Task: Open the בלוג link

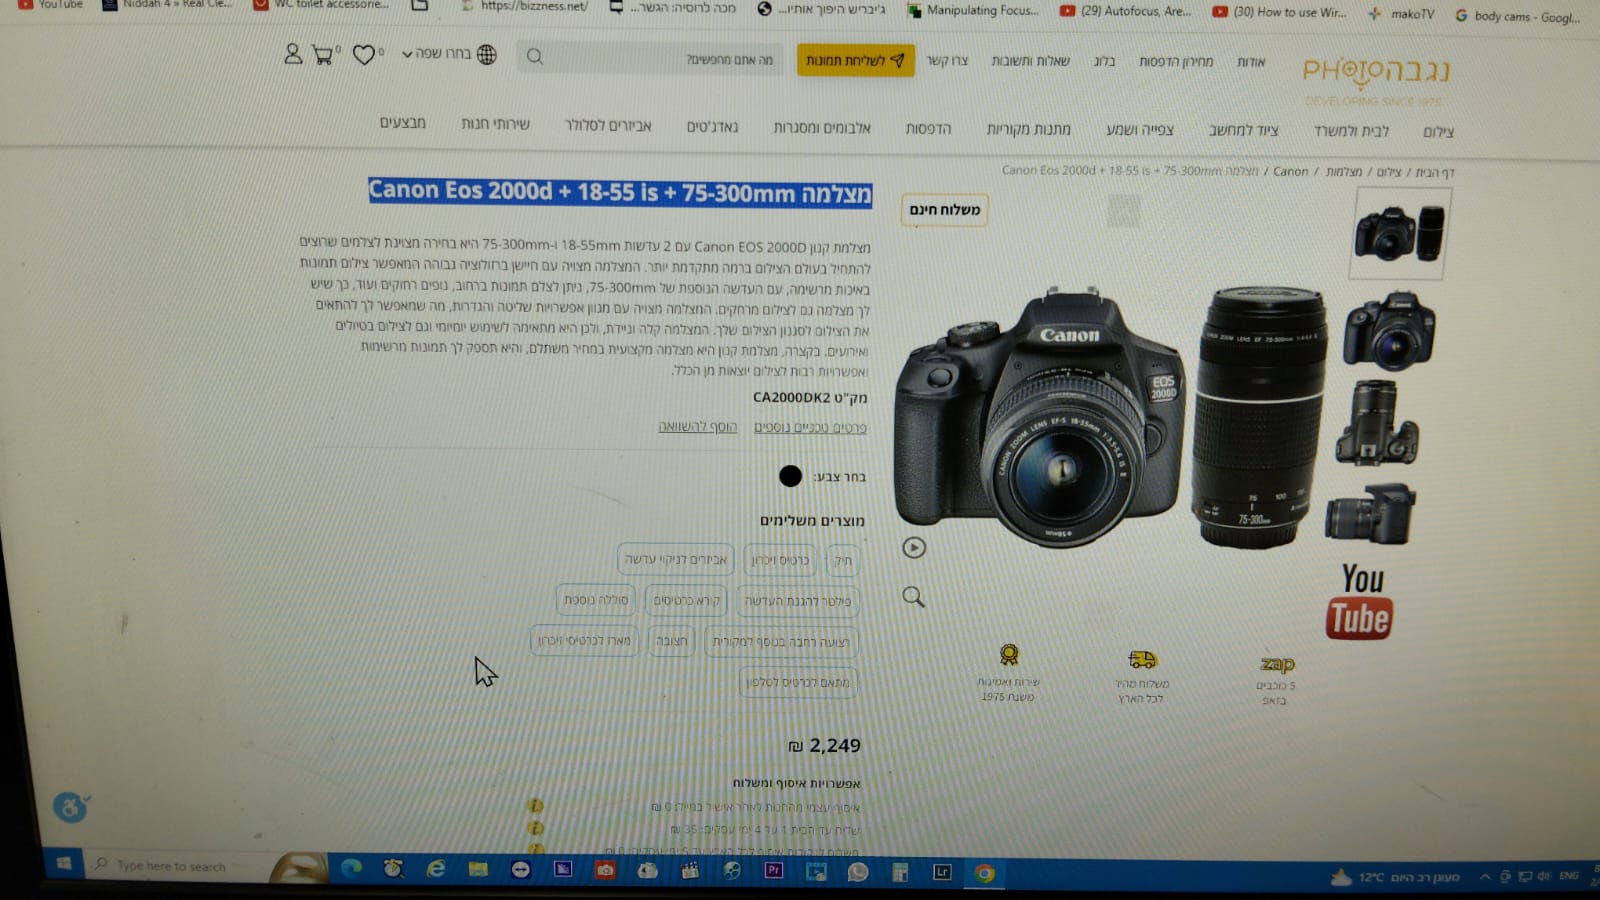Action: click(x=1104, y=61)
